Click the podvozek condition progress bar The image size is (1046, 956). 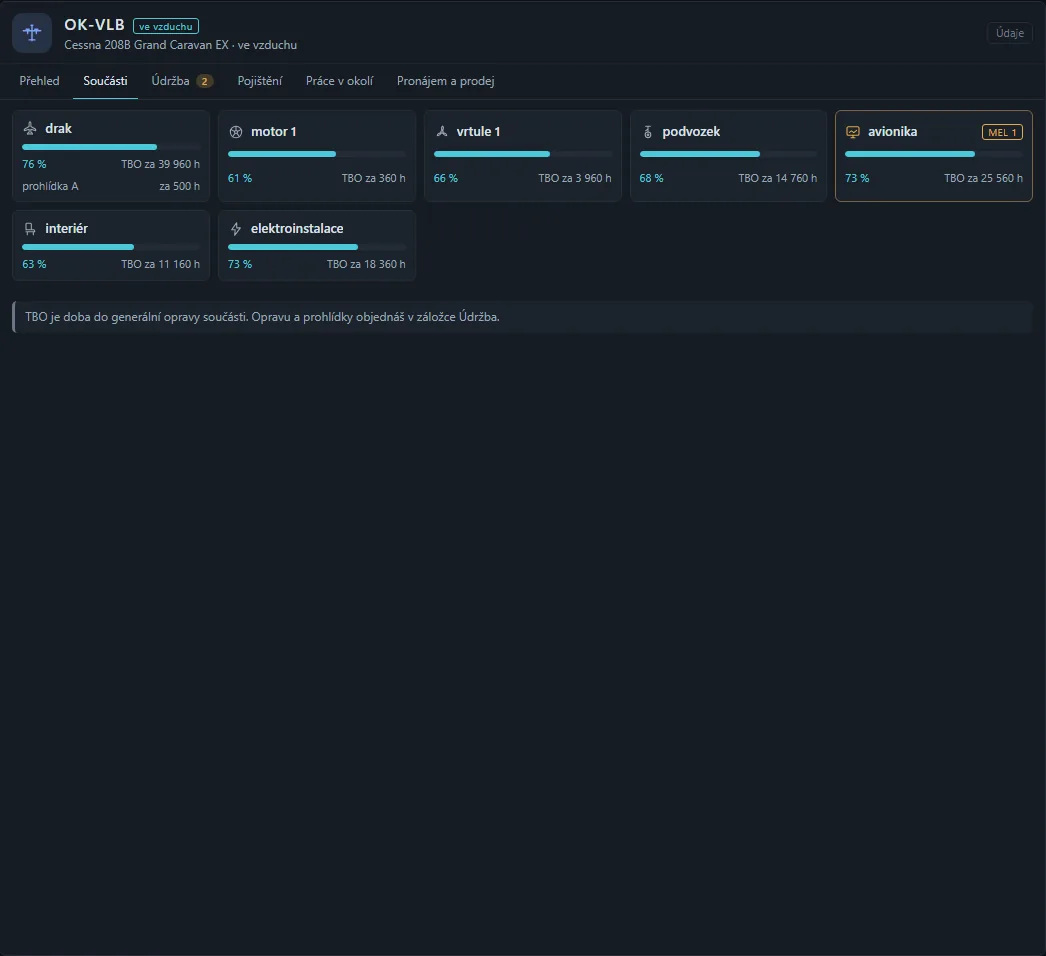[728, 154]
